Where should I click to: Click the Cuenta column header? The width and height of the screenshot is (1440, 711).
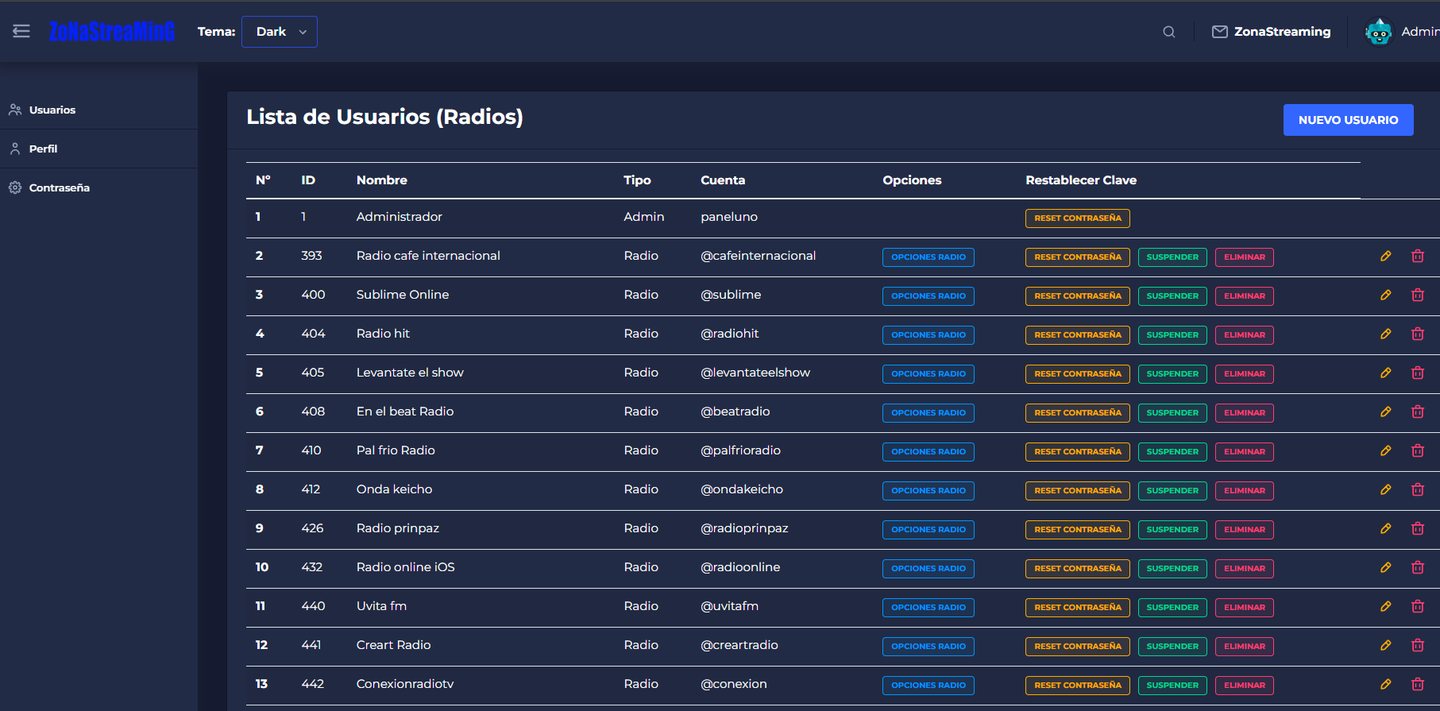(723, 180)
